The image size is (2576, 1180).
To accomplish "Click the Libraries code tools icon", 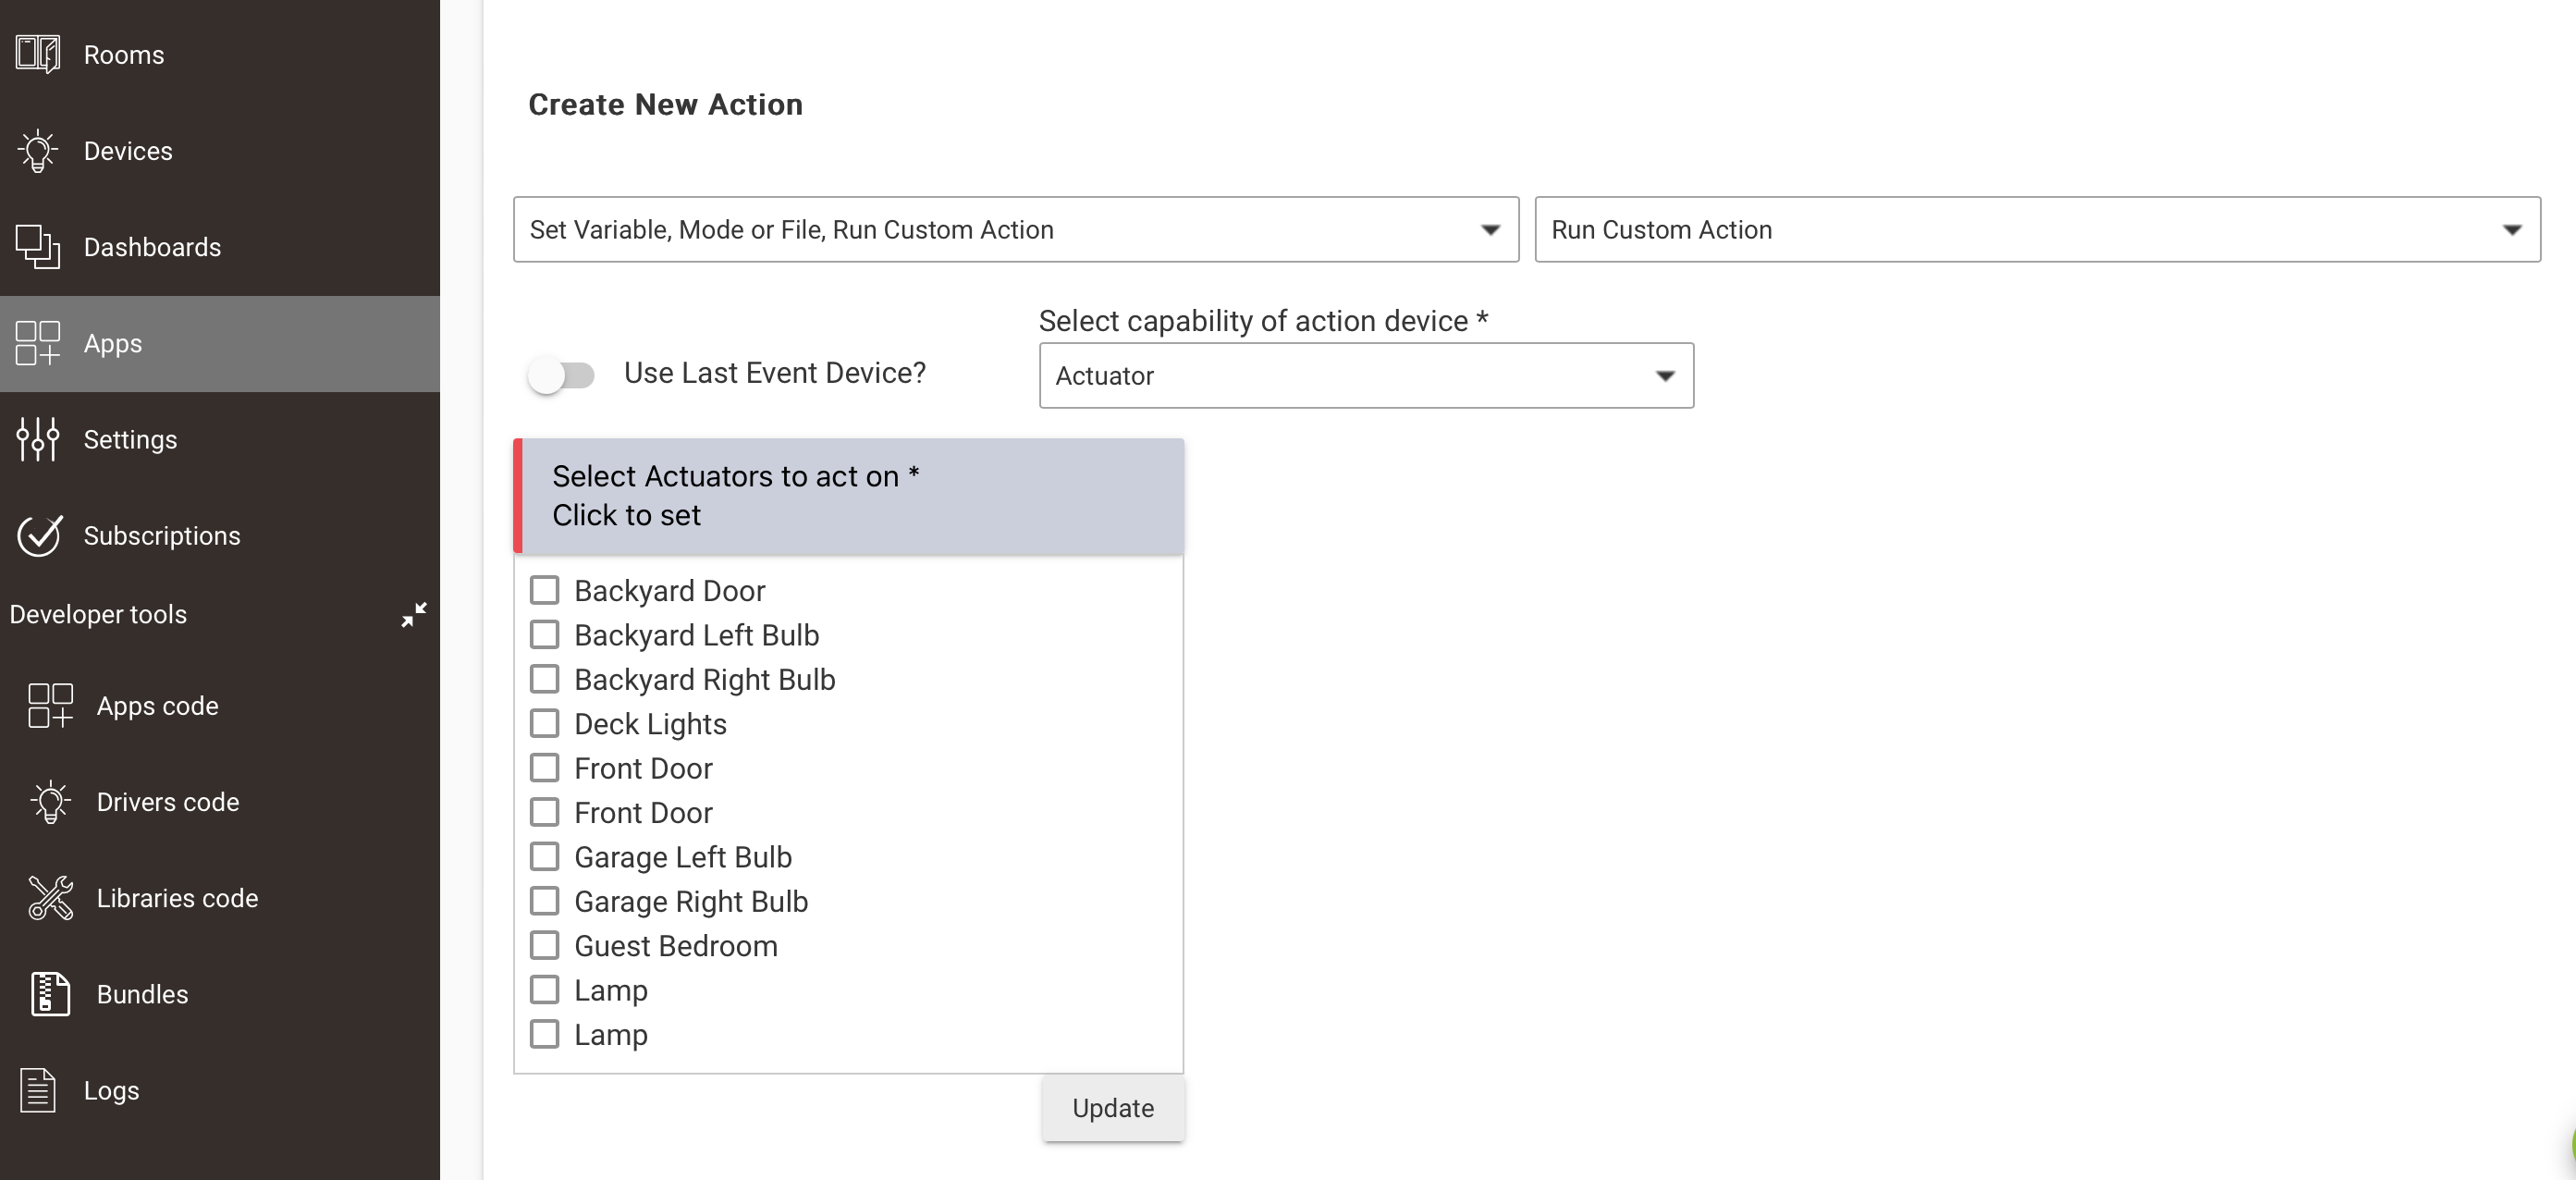I will 50,897.
